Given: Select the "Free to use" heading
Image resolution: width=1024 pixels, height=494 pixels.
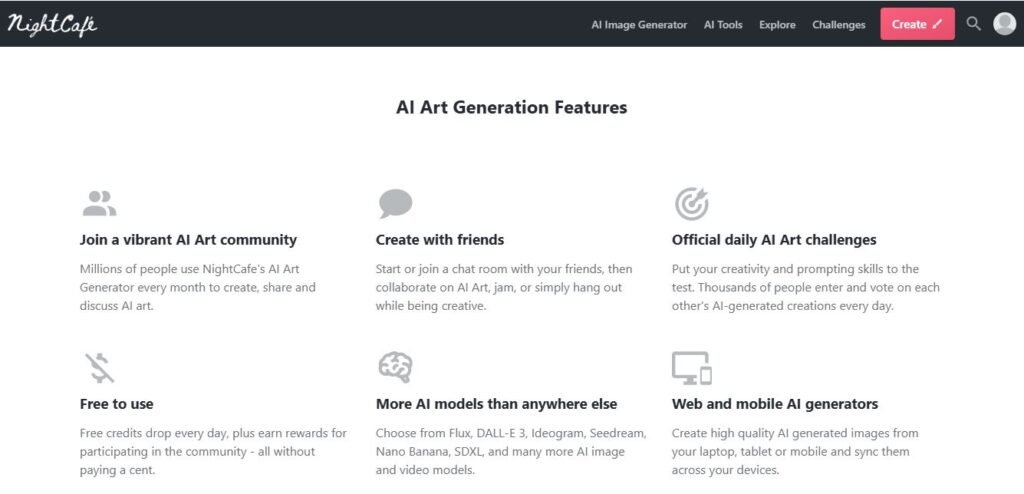Looking at the screenshot, I should coord(116,404).
